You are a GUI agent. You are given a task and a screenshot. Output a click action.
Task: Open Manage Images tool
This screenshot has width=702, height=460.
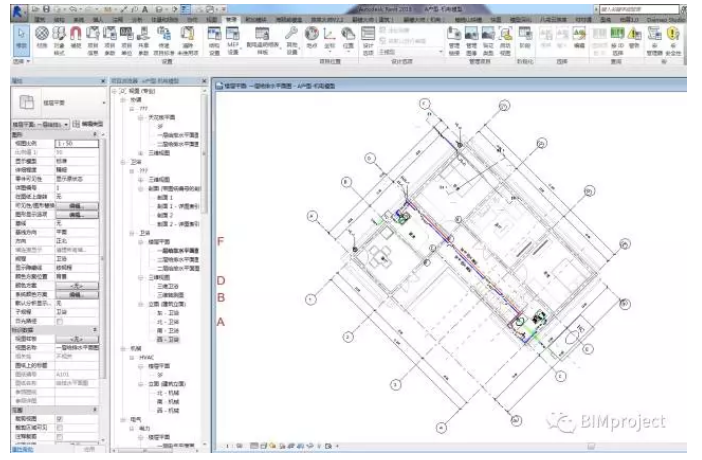(471, 40)
